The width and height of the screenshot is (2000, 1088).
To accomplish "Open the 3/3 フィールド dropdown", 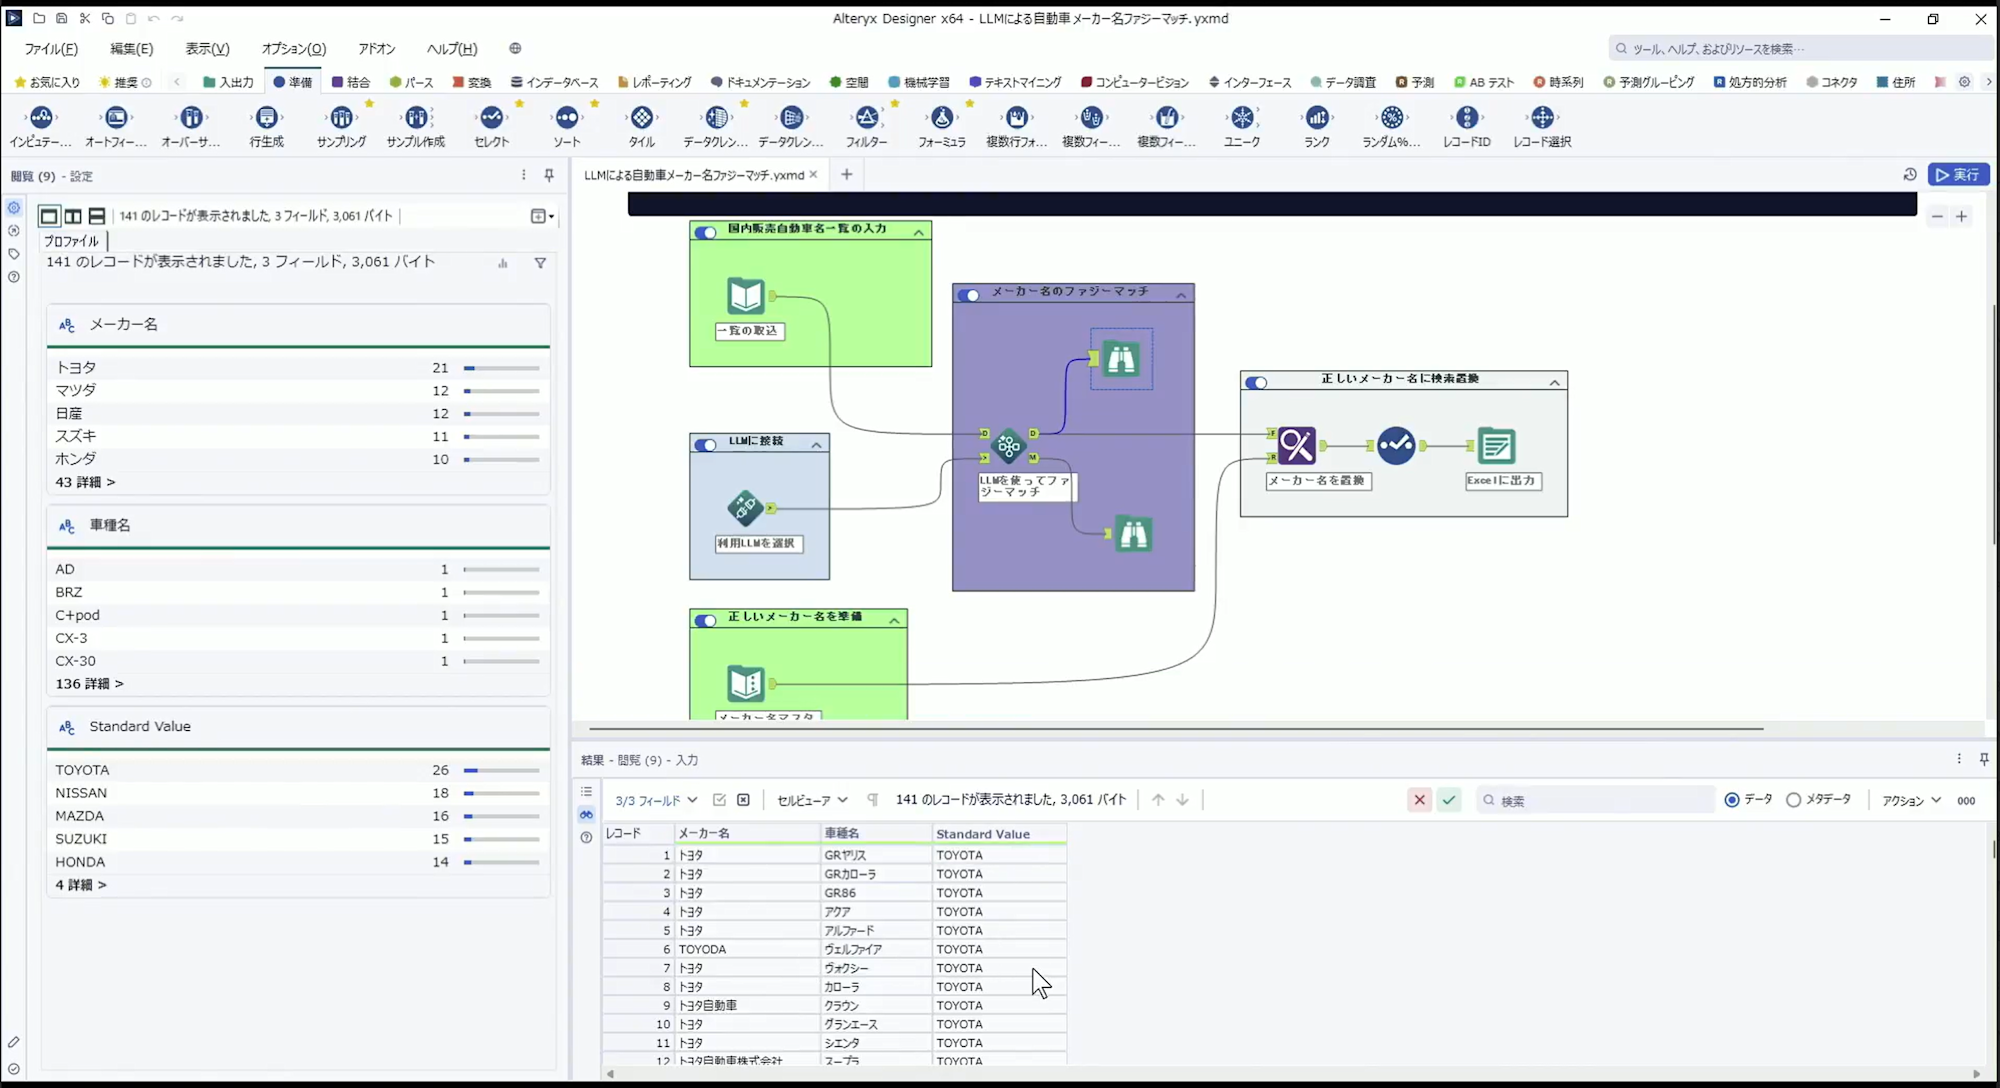I will tap(656, 801).
